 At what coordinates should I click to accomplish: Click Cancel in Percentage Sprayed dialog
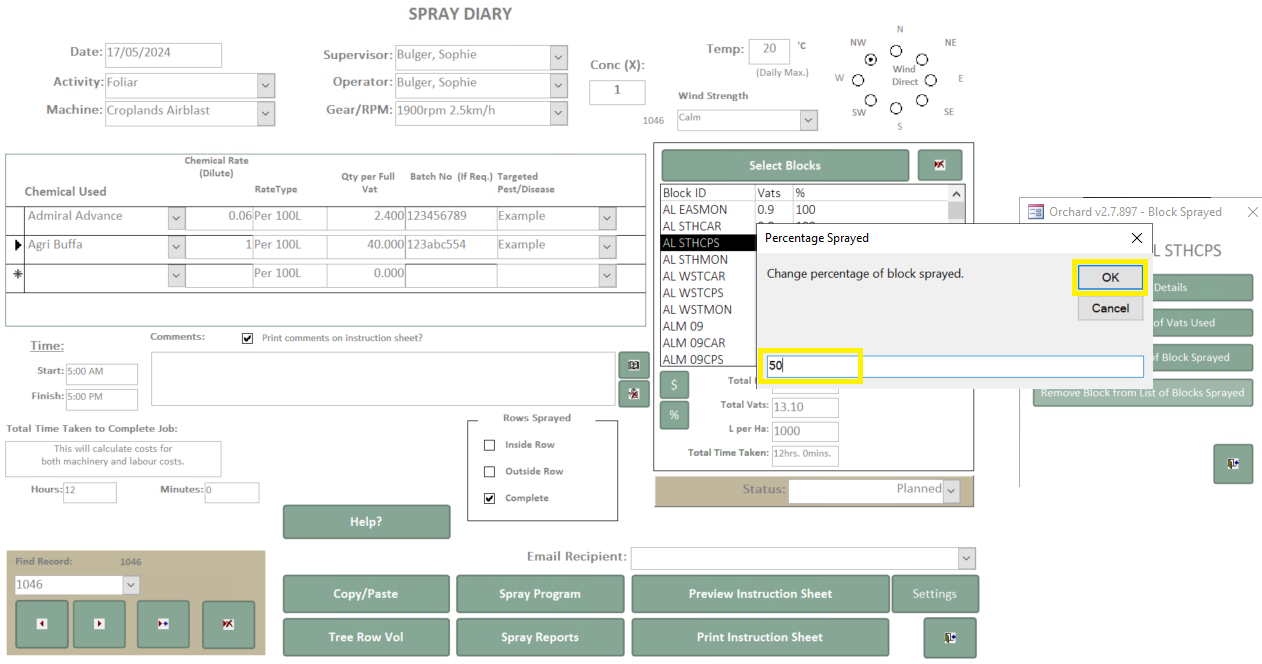[x=1110, y=308]
